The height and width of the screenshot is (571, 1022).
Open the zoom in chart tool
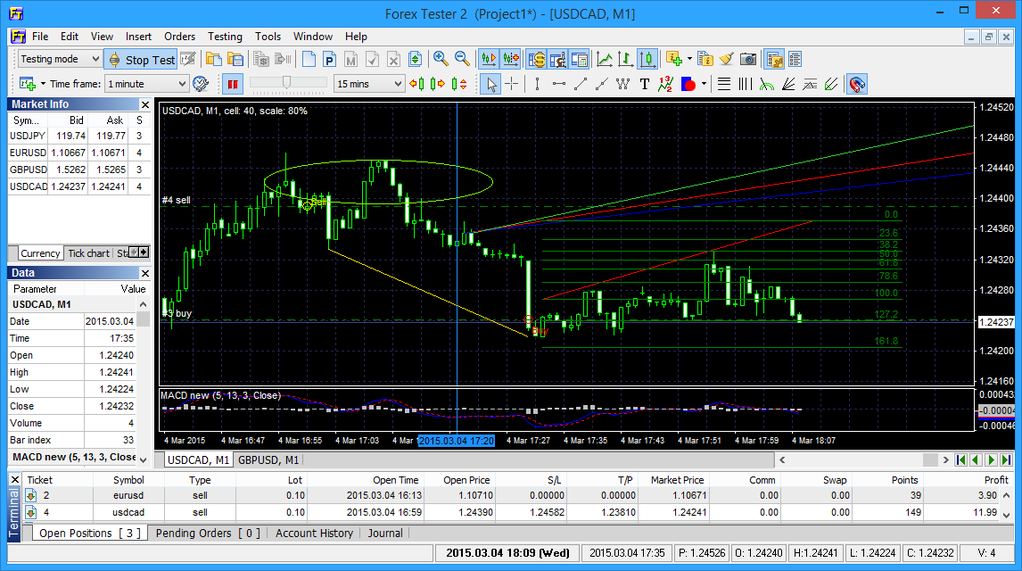[441, 59]
